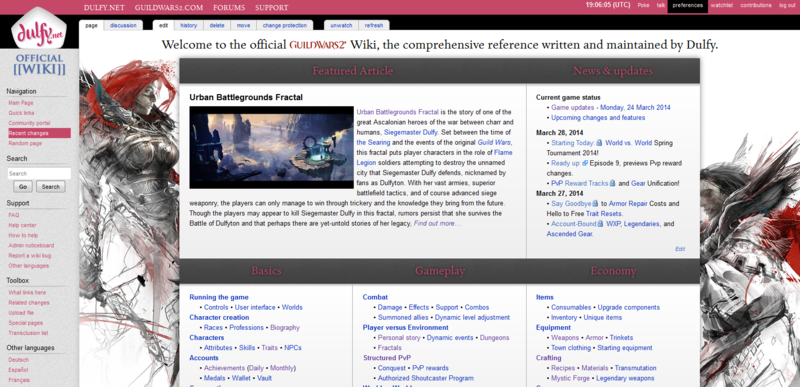Open the Poke user link

(643, 6)
